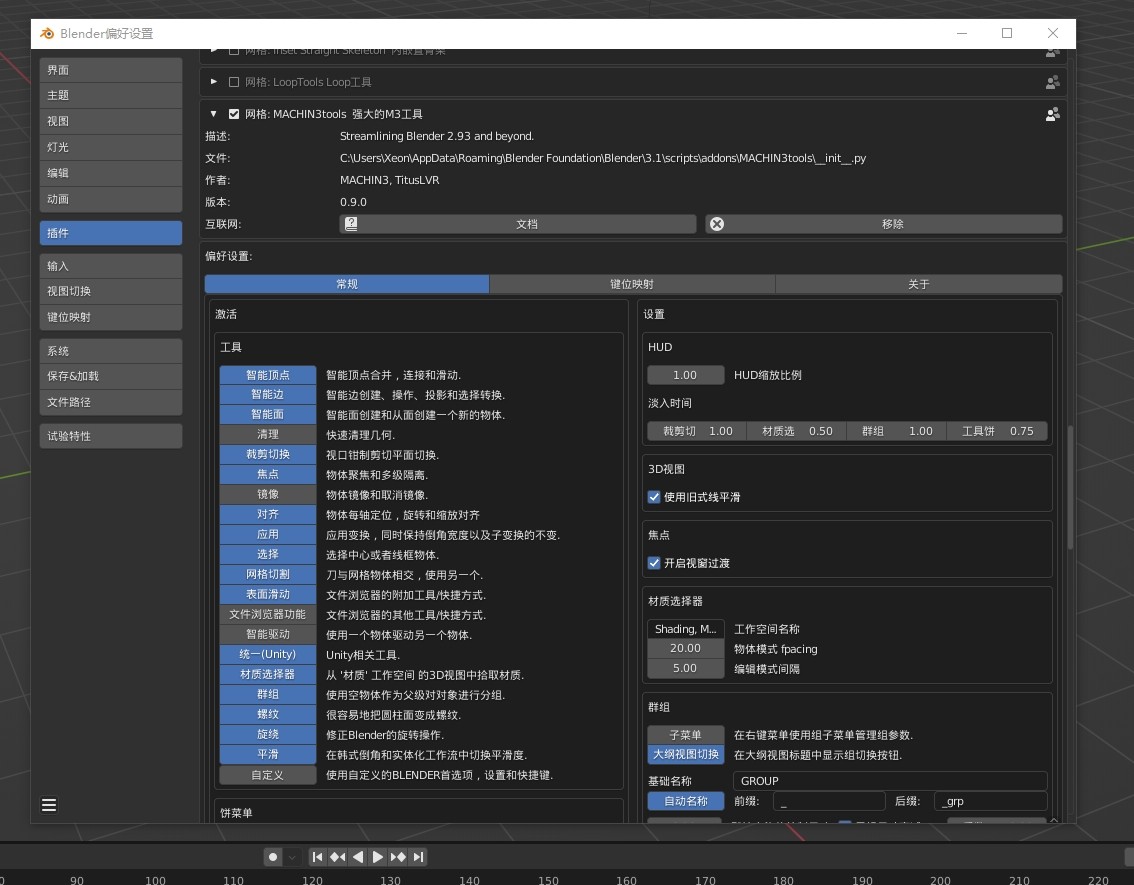Open 主题 preferences section

111,95
